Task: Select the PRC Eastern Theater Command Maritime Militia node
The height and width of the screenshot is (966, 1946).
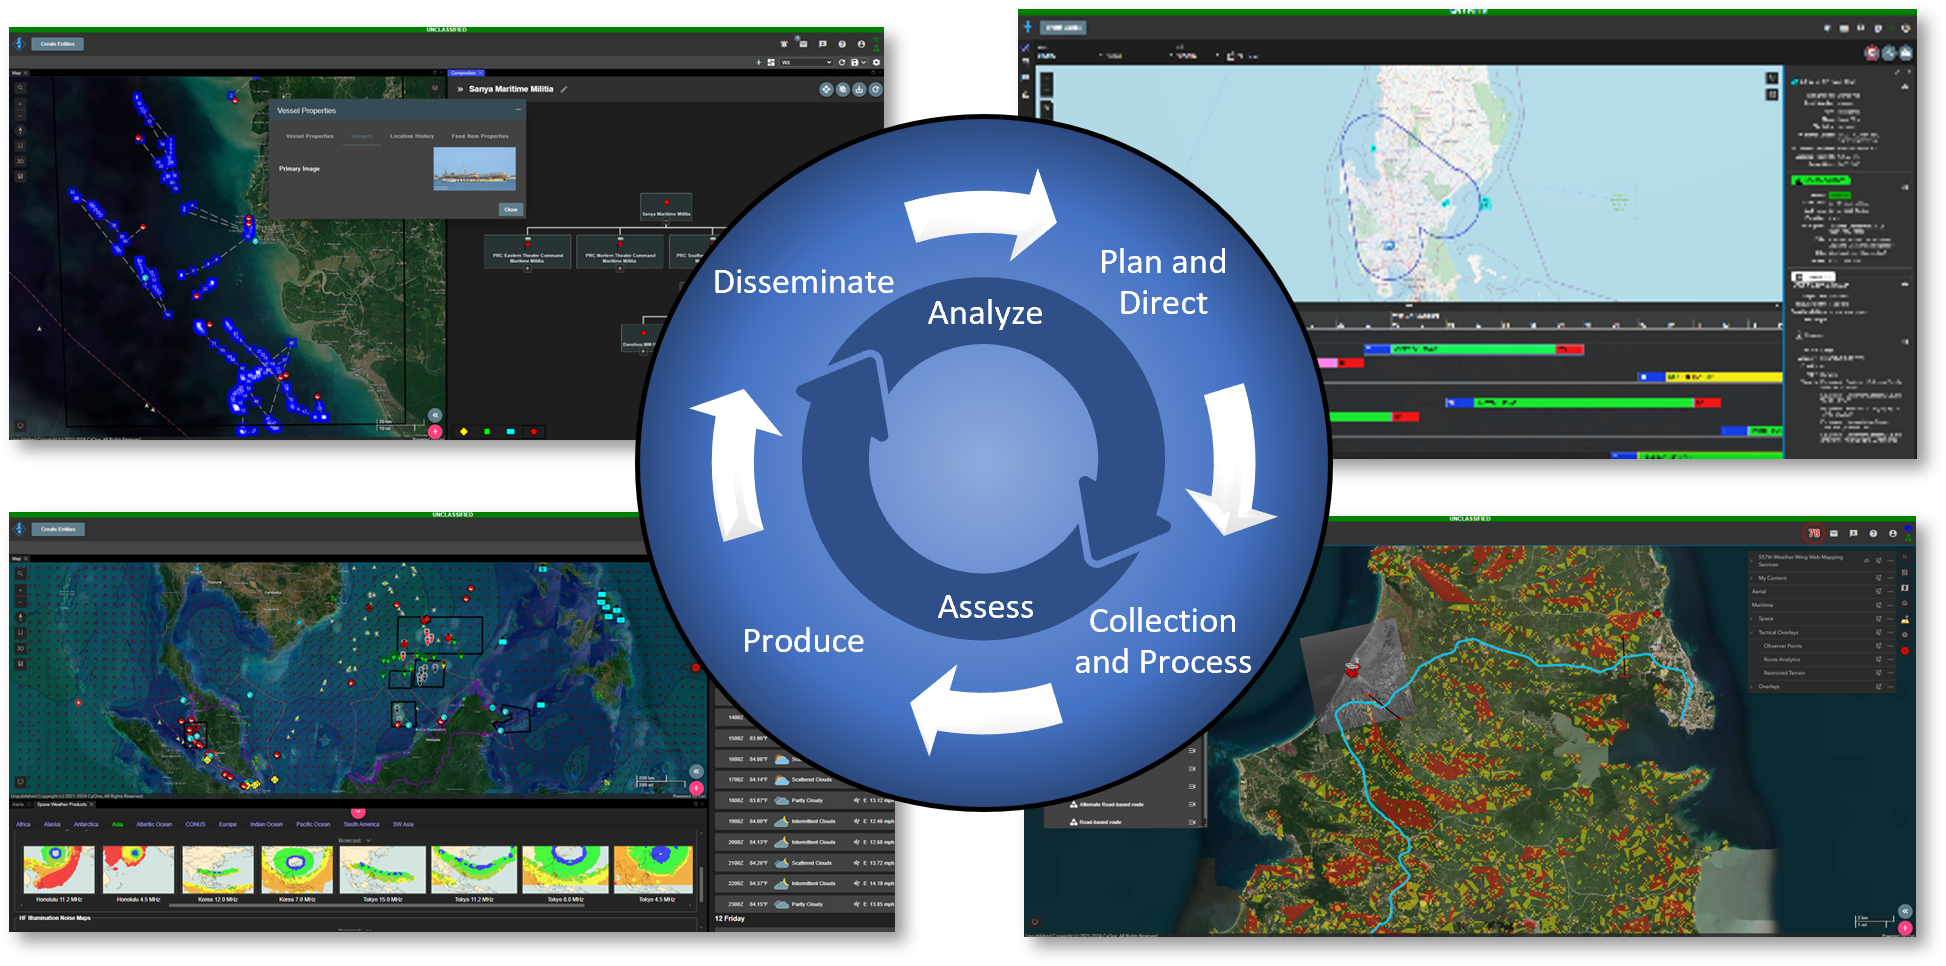Action: (528, 250)
